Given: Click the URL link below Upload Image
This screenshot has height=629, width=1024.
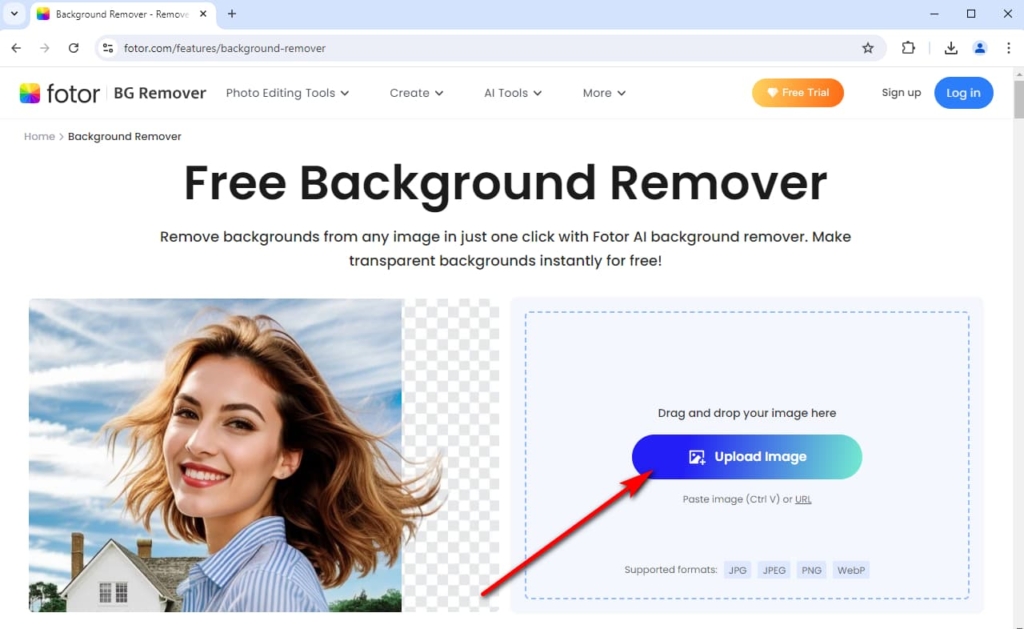Looking at the screenshot, I should 803,499.
